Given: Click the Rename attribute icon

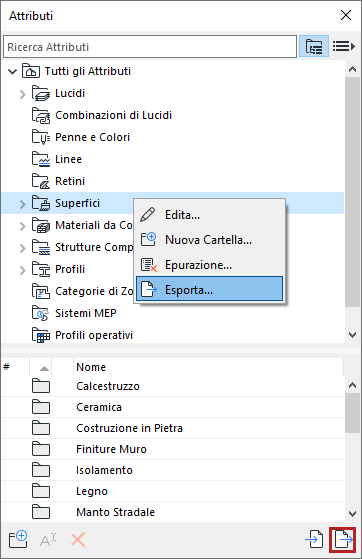Looking at the screenshot, I should pos(48,540).
